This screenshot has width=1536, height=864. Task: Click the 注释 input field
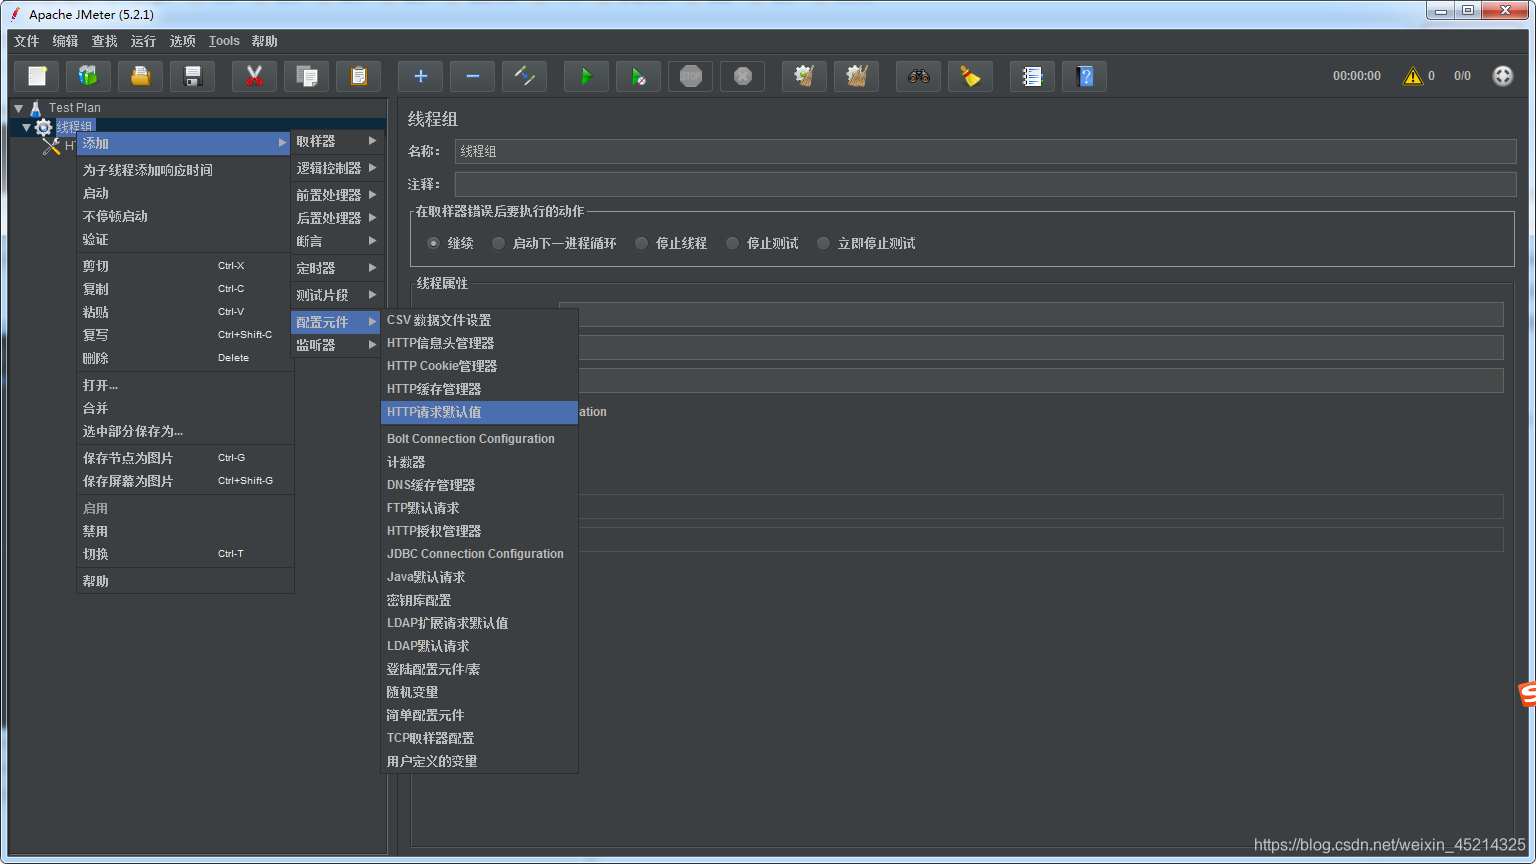[x=985, y=184]
